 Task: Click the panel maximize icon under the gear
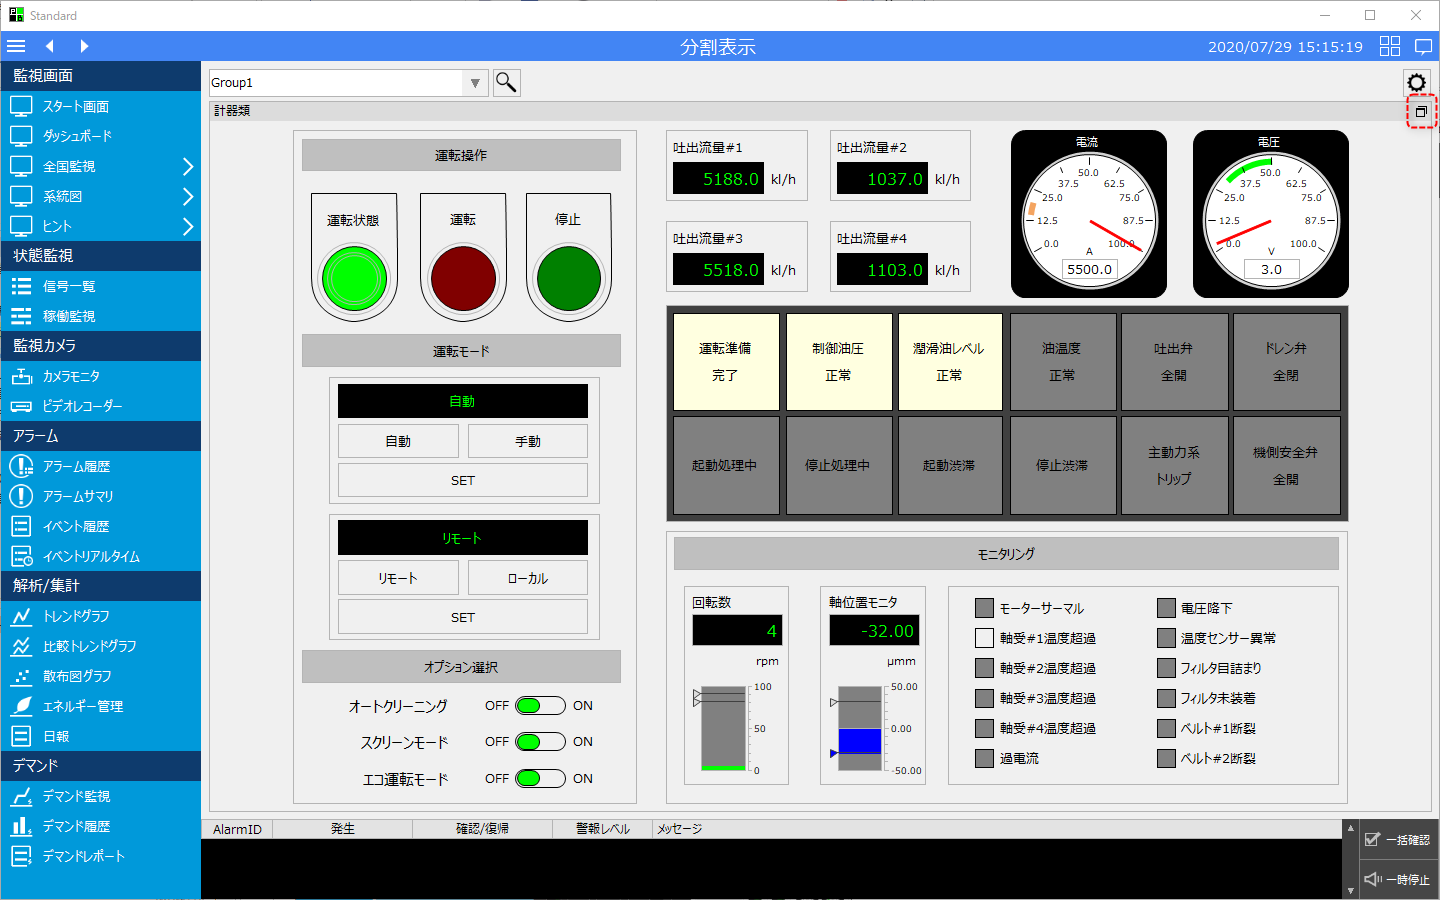pyautogui.click(x=1421, y=112)
